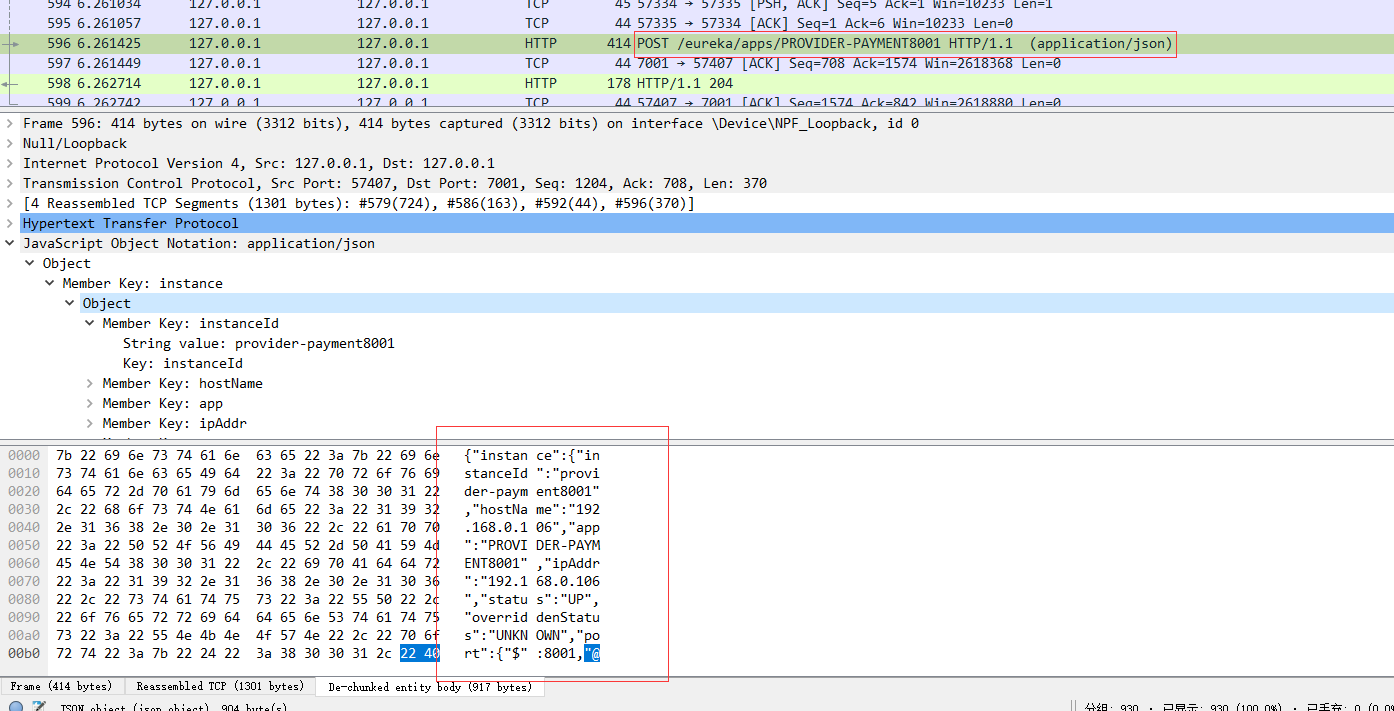The width and height of the screenshot is (1394, 711).
Task: Click hex offset 0050 in bytes pane
Action: pyautogui.click(x=24, y=545)
